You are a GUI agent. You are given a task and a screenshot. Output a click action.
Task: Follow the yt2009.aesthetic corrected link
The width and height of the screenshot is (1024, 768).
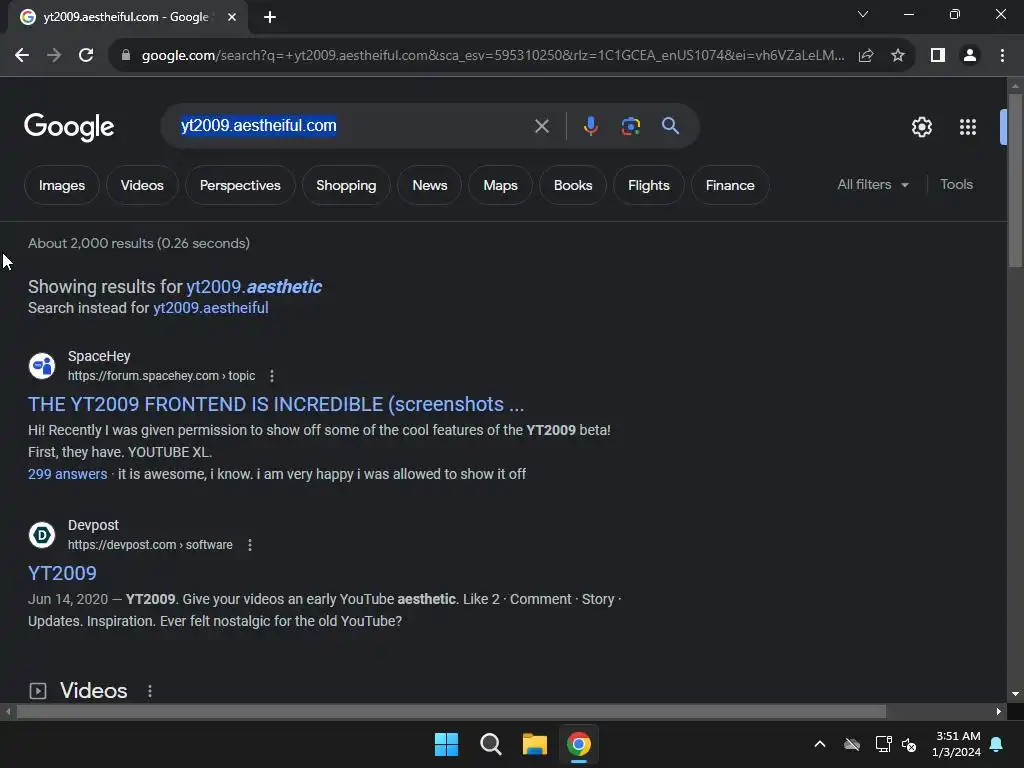tap(254, 287)
